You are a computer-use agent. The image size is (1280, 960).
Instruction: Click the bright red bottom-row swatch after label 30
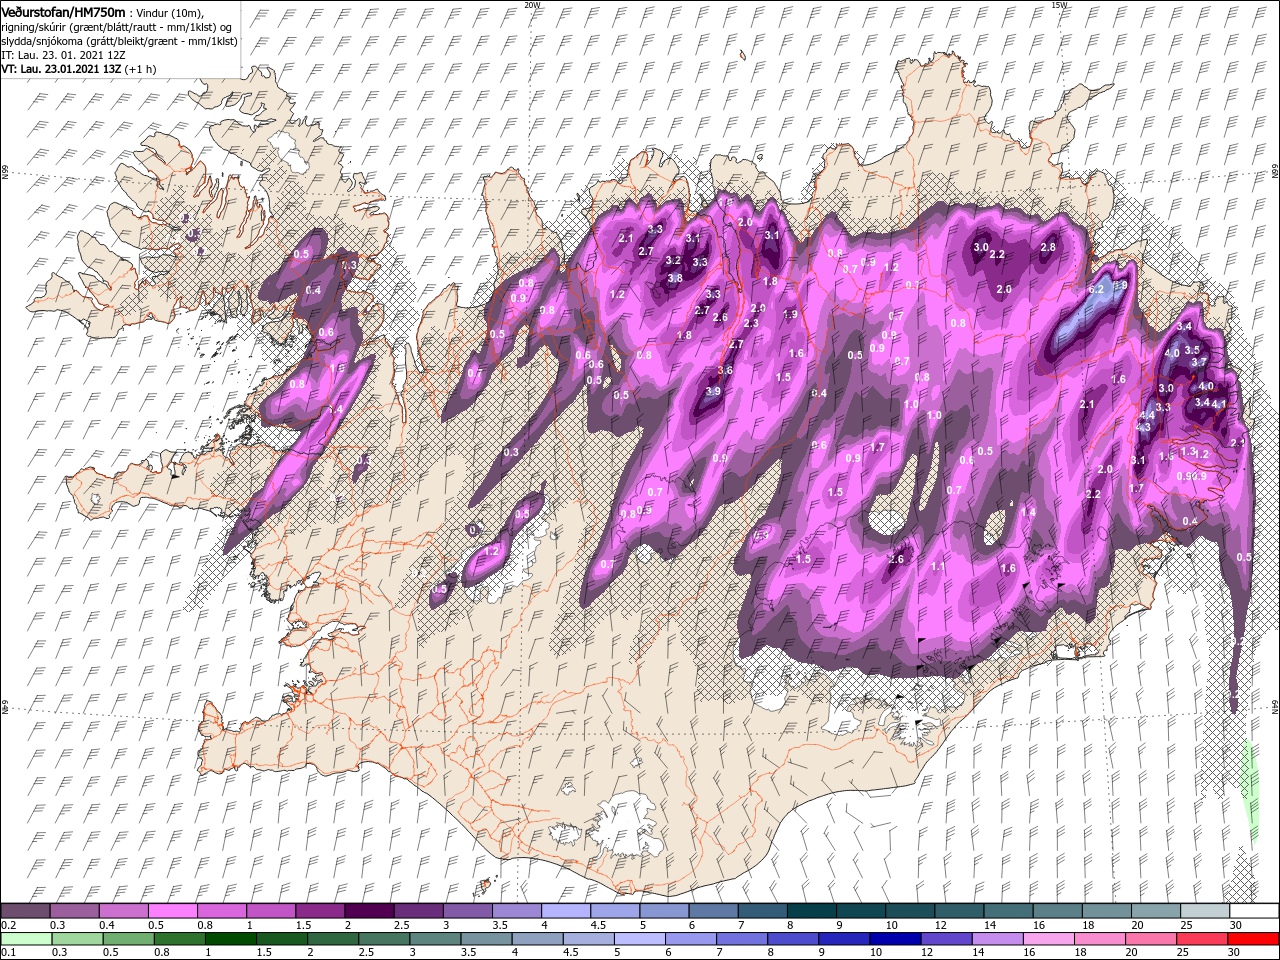click(1253, 938)
